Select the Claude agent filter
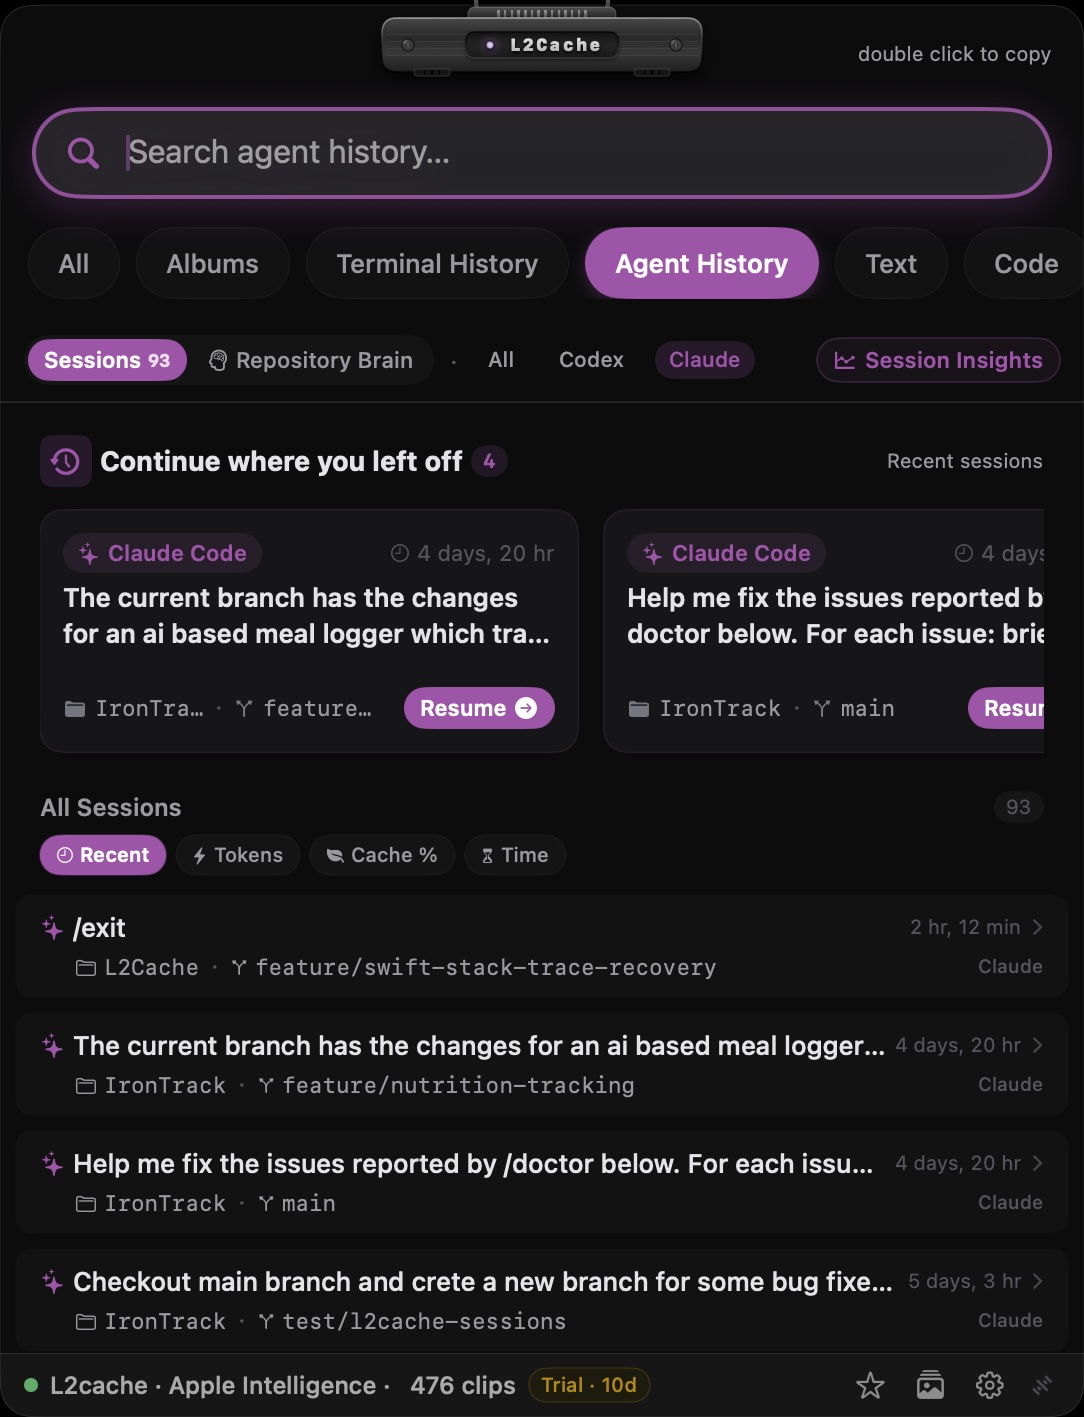 [704, 360]
